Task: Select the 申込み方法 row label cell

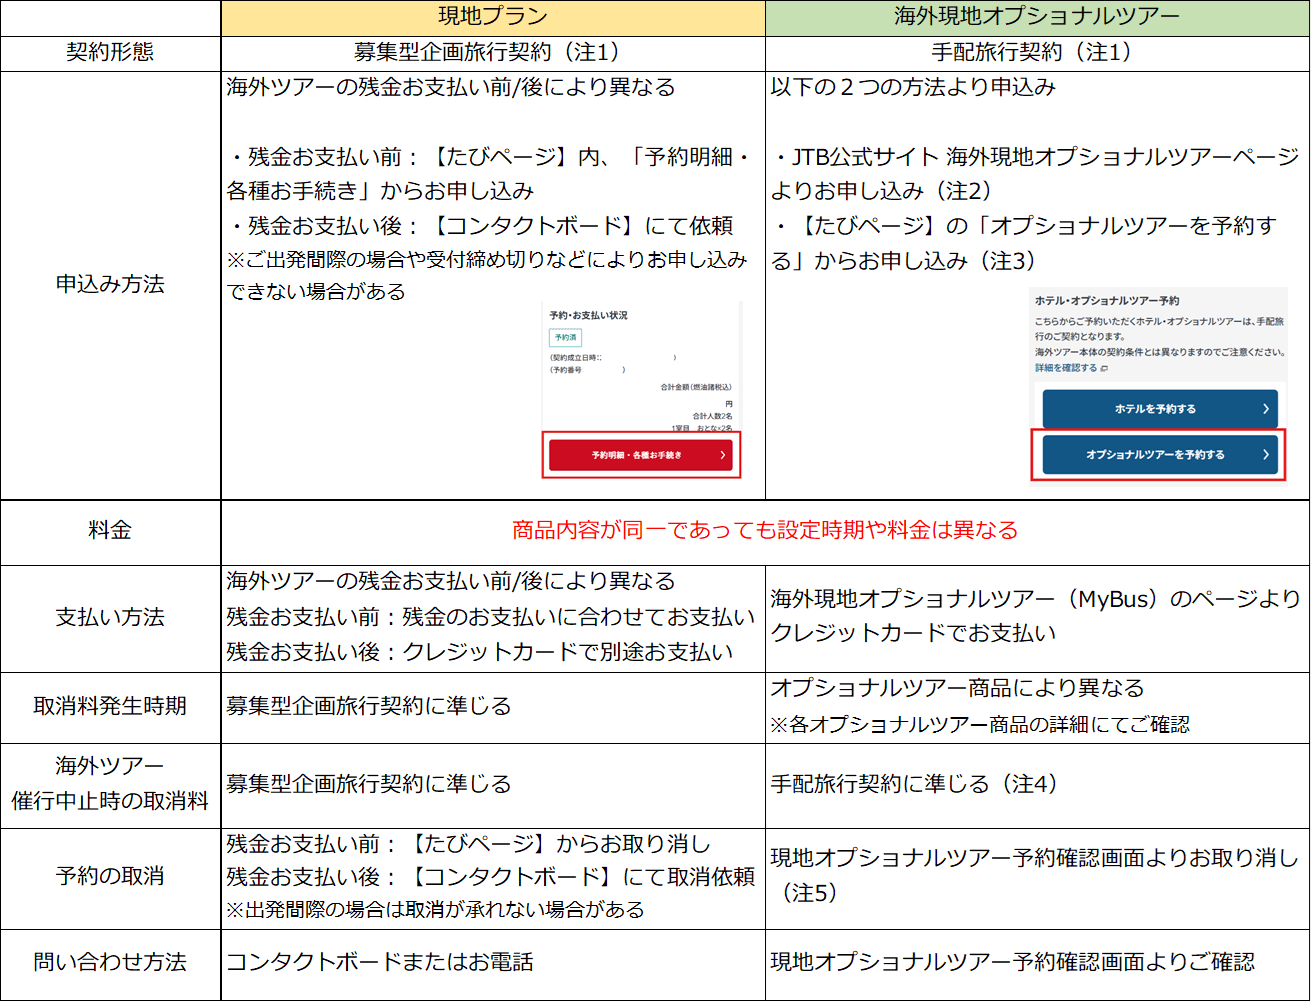Action: [x=110, y=284]
